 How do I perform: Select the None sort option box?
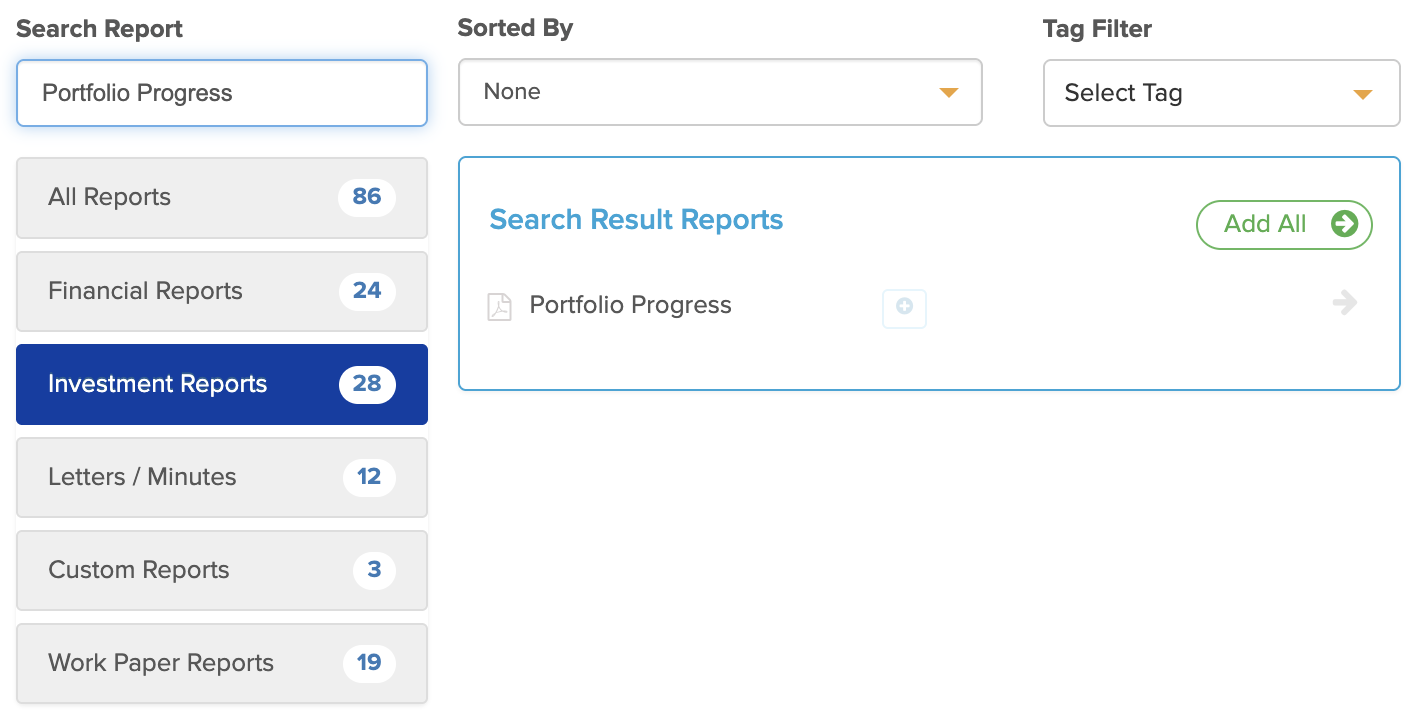click(x=720, y=92)
